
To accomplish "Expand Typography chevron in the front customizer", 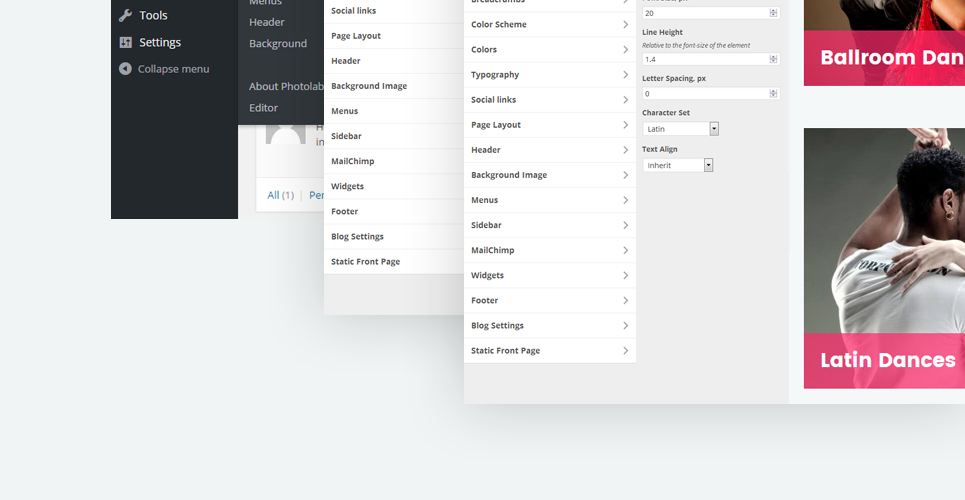I will pyautogui.click(x=625, y=75).
